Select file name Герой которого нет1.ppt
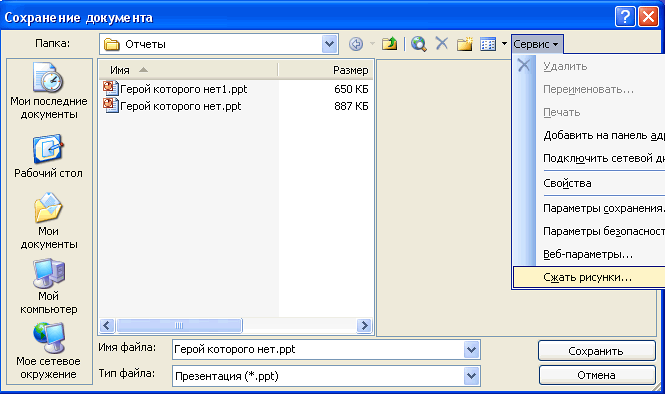This screenshot has height=394, width=665. tap(183, 89)
